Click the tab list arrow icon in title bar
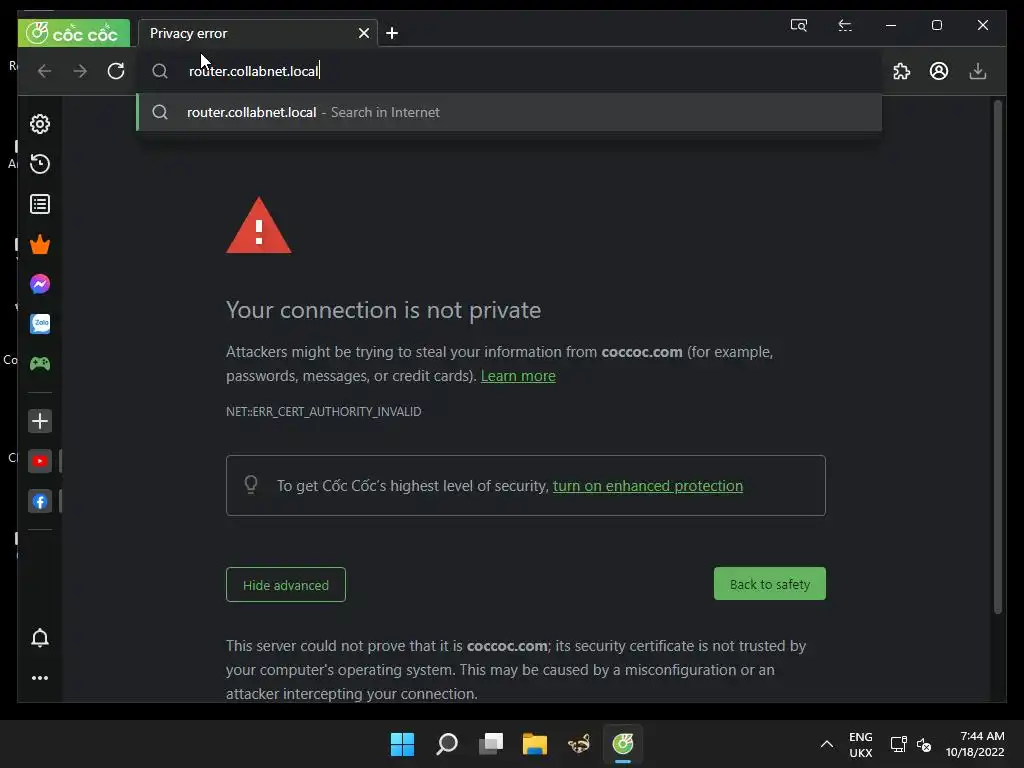The width and height of the screenshot is (1024, 768). tap(844, 25)
